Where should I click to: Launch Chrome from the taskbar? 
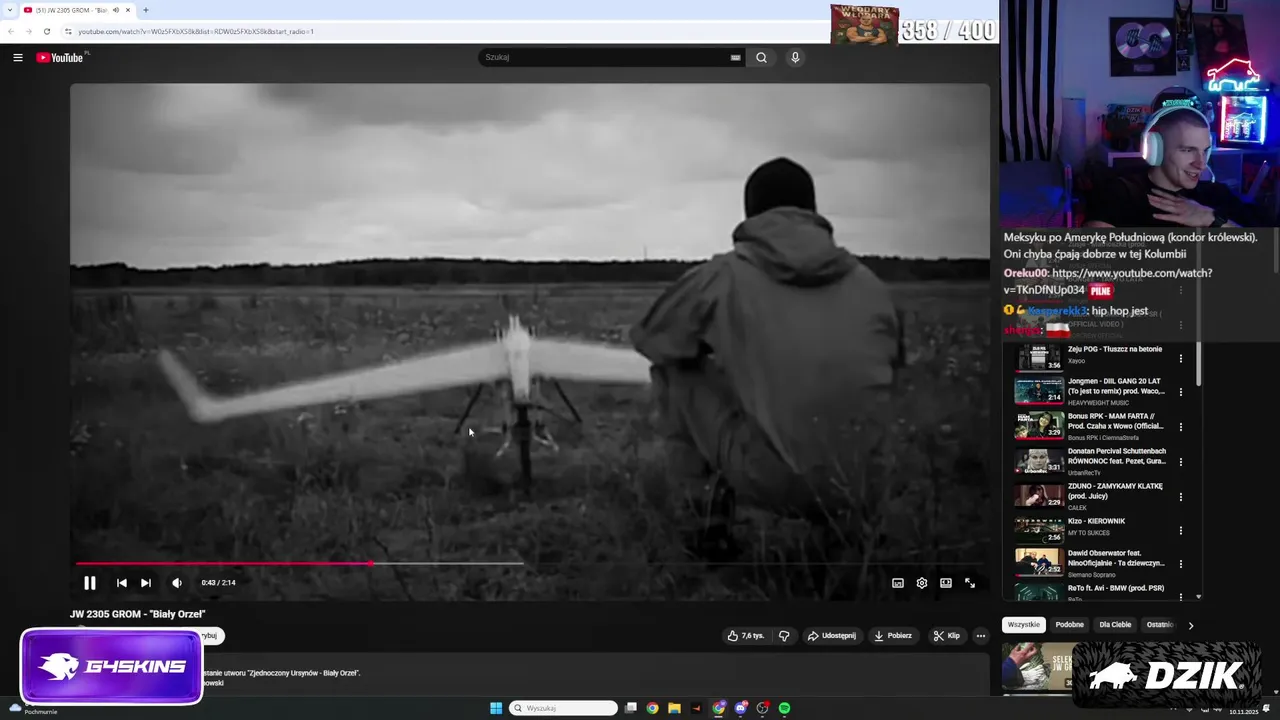pos(653,708)
